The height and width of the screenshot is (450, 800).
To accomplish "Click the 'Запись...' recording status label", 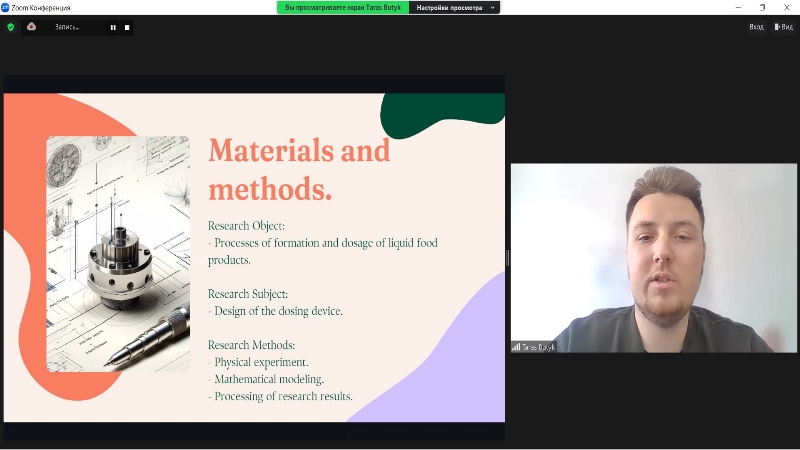I will tap(67, 27).
